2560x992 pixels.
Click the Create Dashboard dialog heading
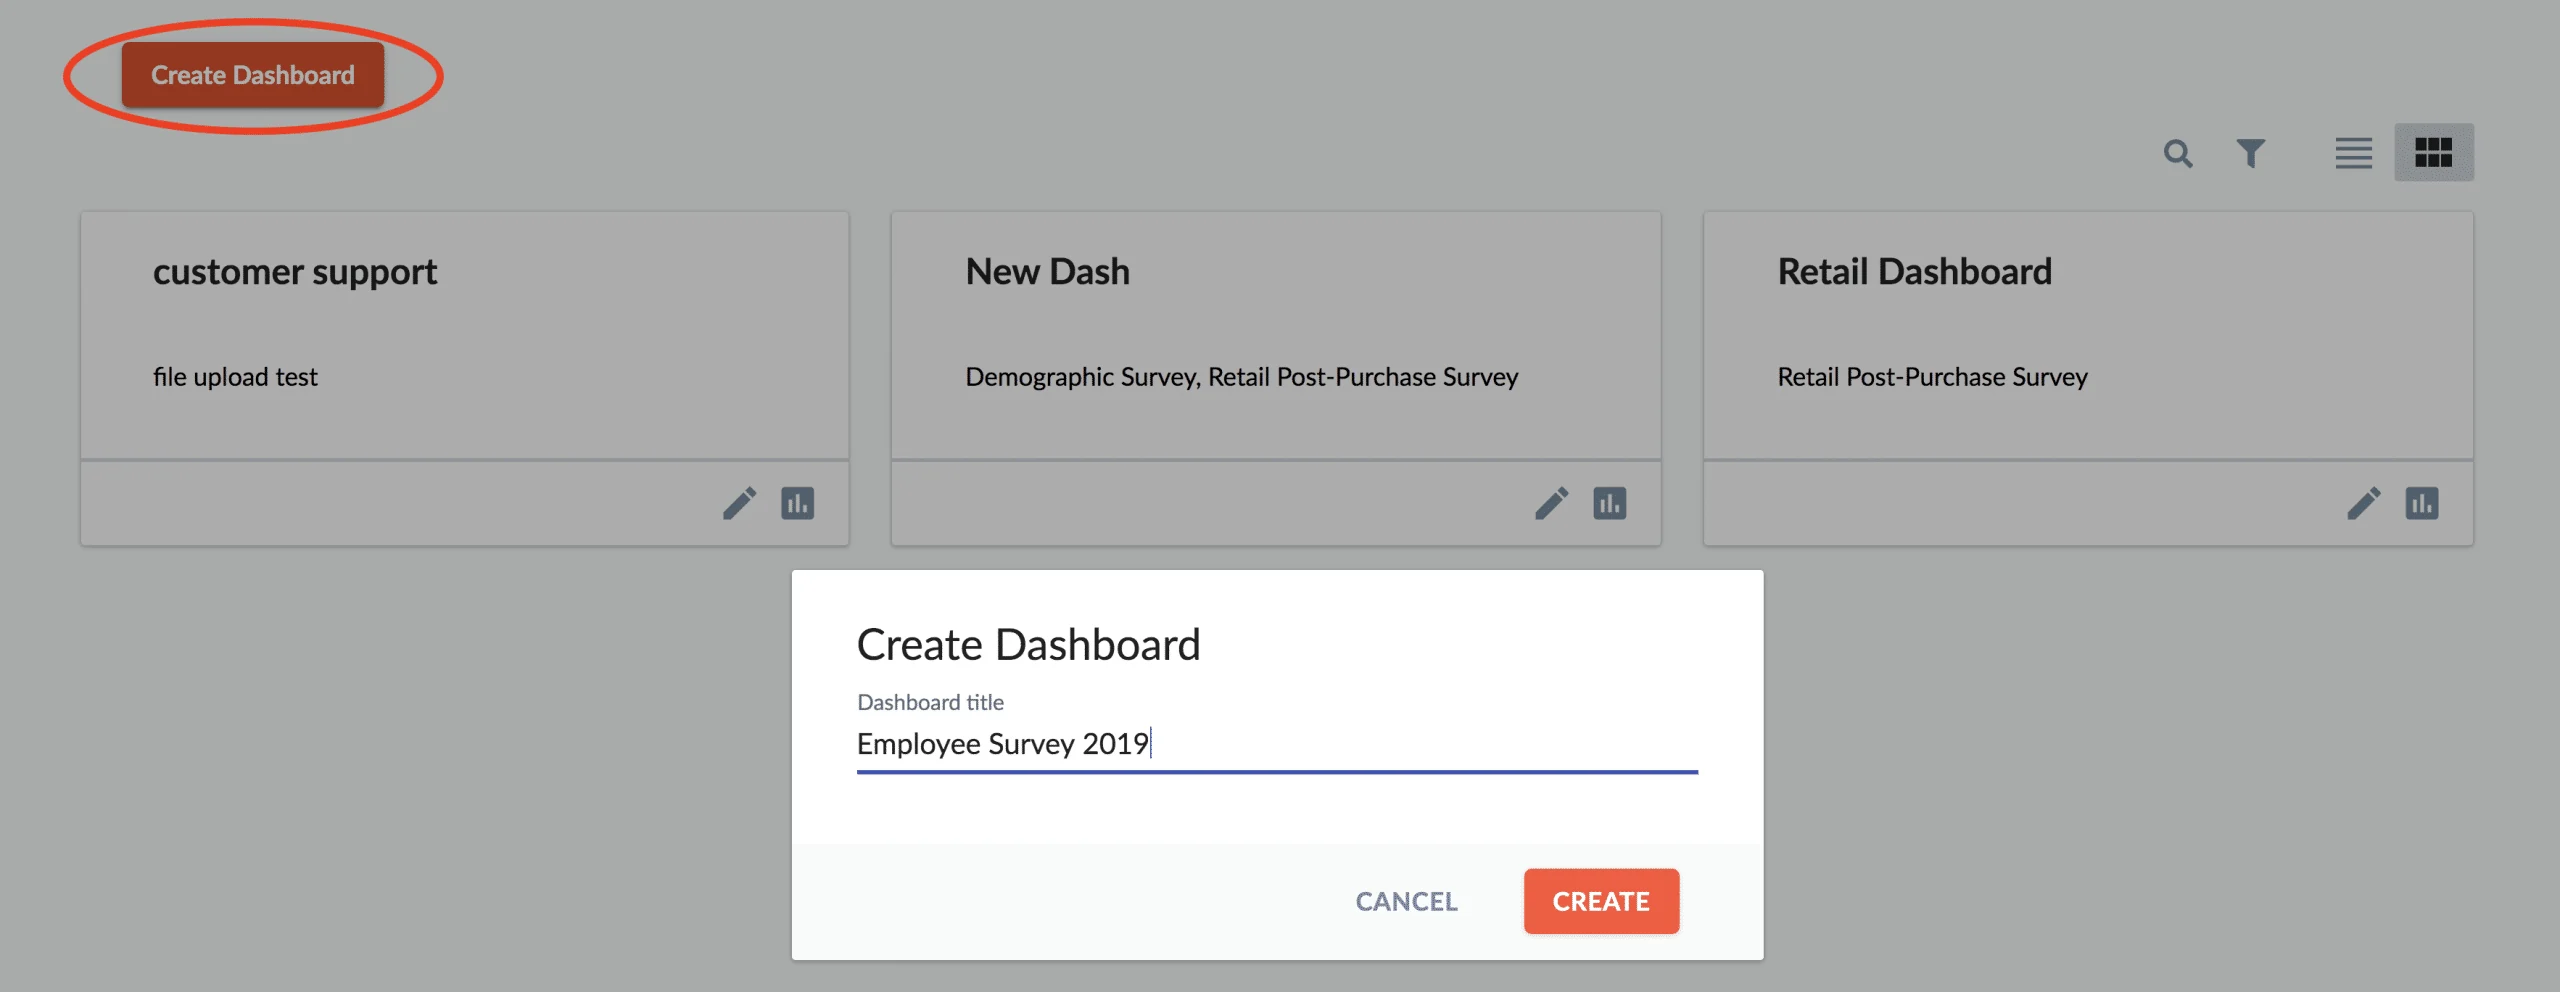point(1028,644)
